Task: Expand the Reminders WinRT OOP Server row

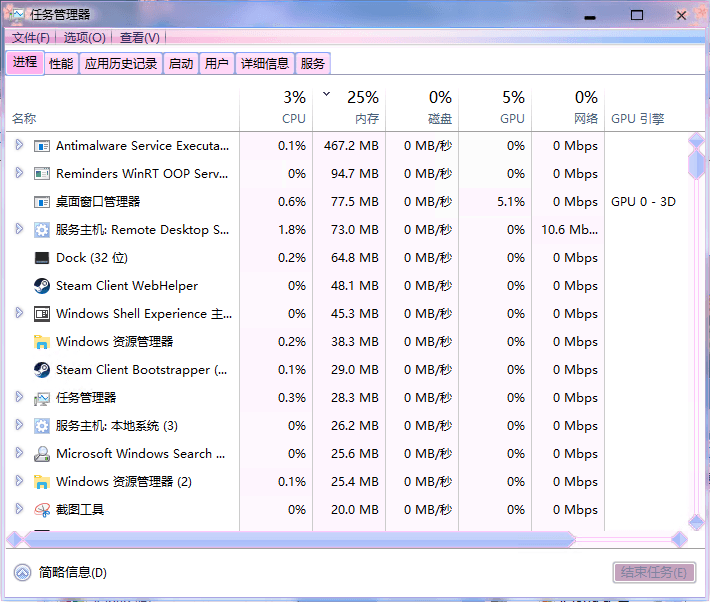Action: pos(19,173)
